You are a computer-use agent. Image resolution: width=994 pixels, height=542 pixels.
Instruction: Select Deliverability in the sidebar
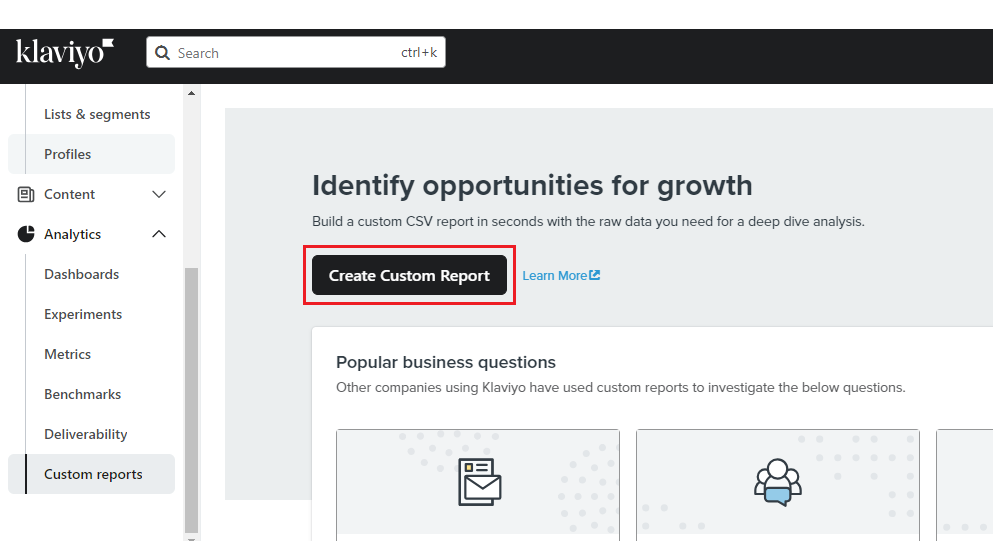pos(86,434)
